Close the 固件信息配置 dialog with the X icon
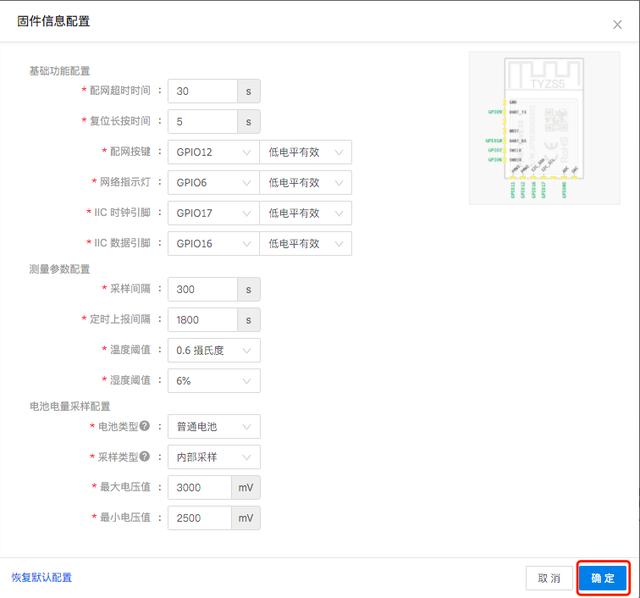 (617, 24)
